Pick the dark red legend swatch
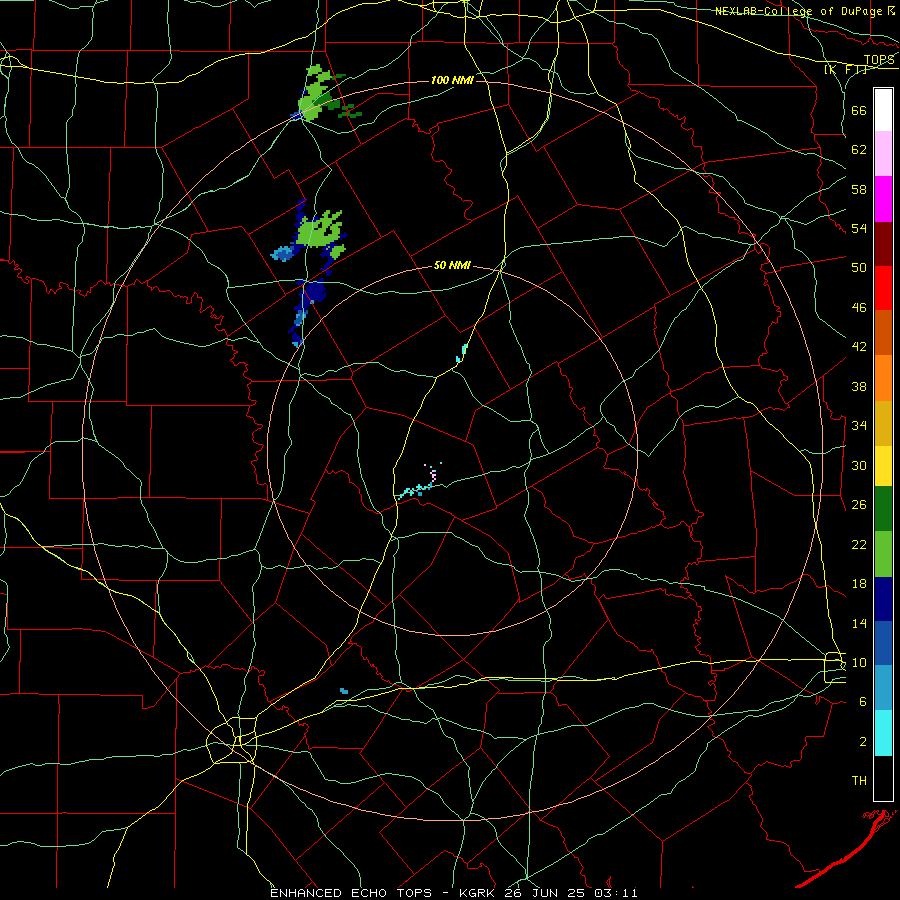The image size is (900, 900). [x=883, y=244]
